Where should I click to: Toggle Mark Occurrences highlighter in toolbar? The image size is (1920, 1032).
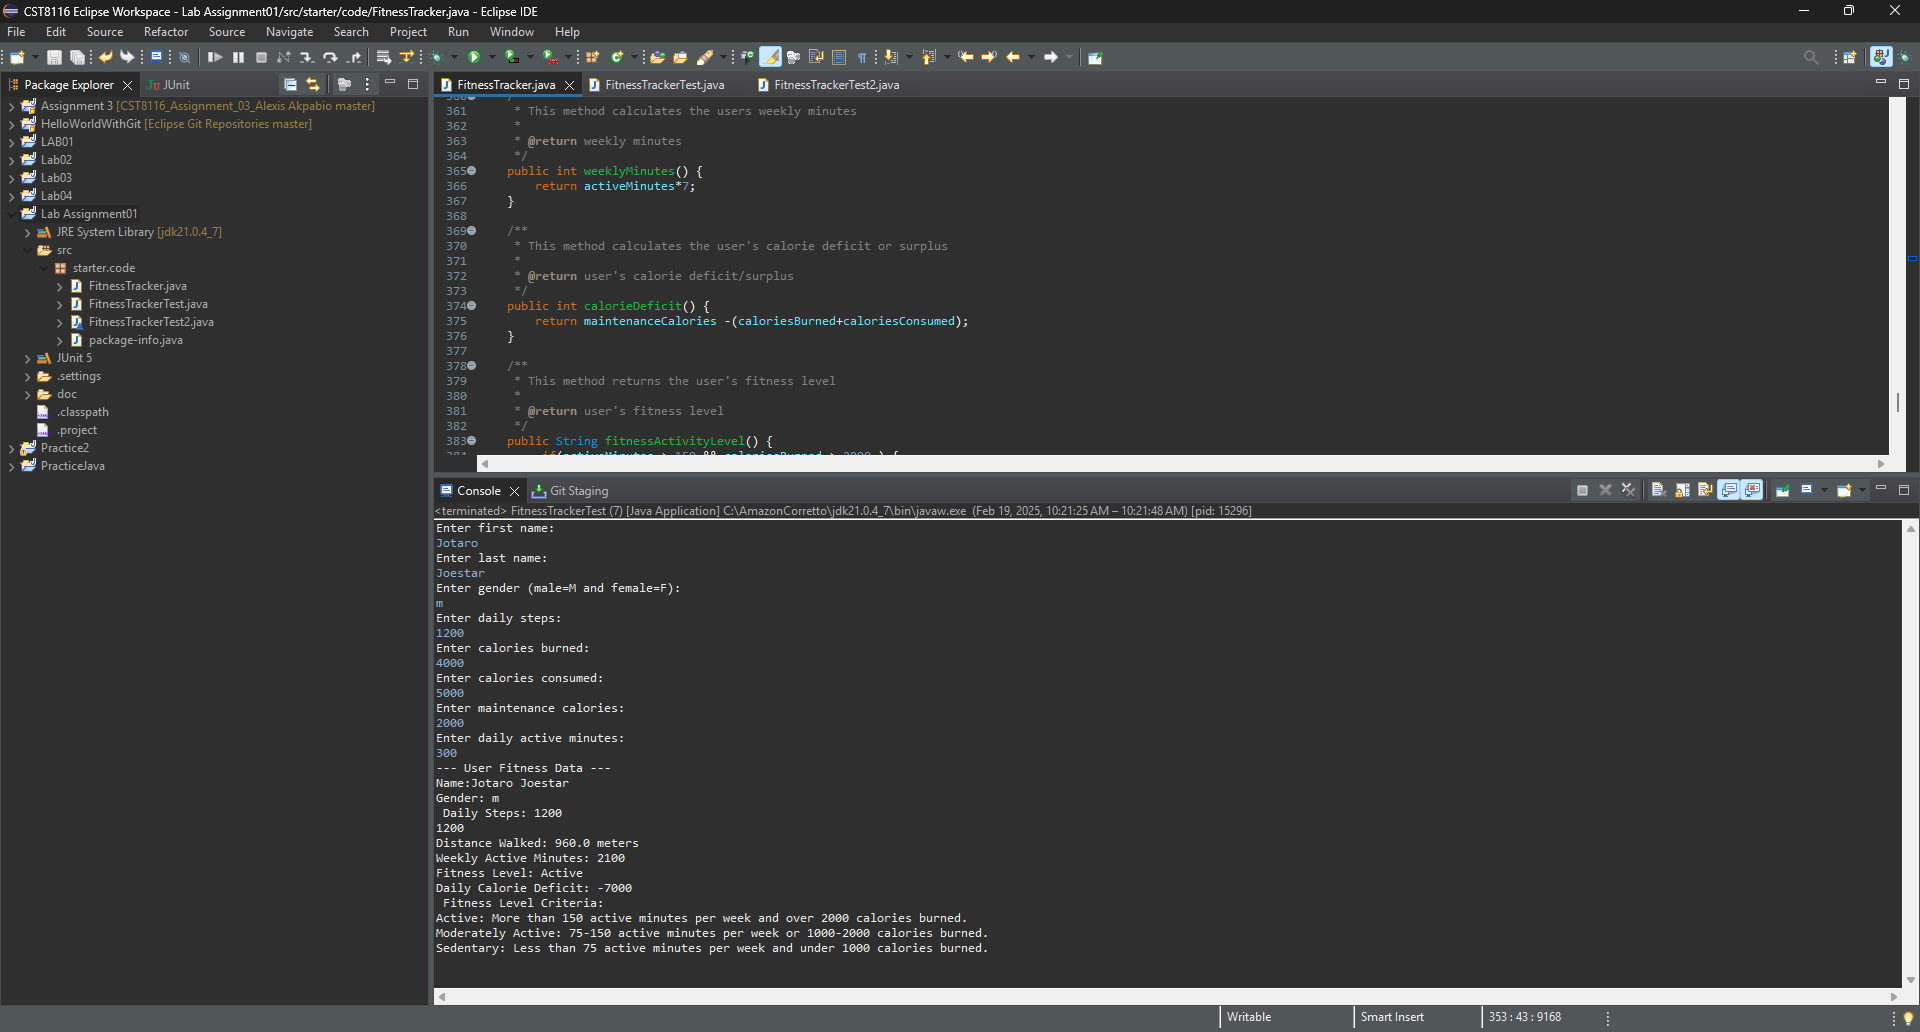[x=770, y=58]
